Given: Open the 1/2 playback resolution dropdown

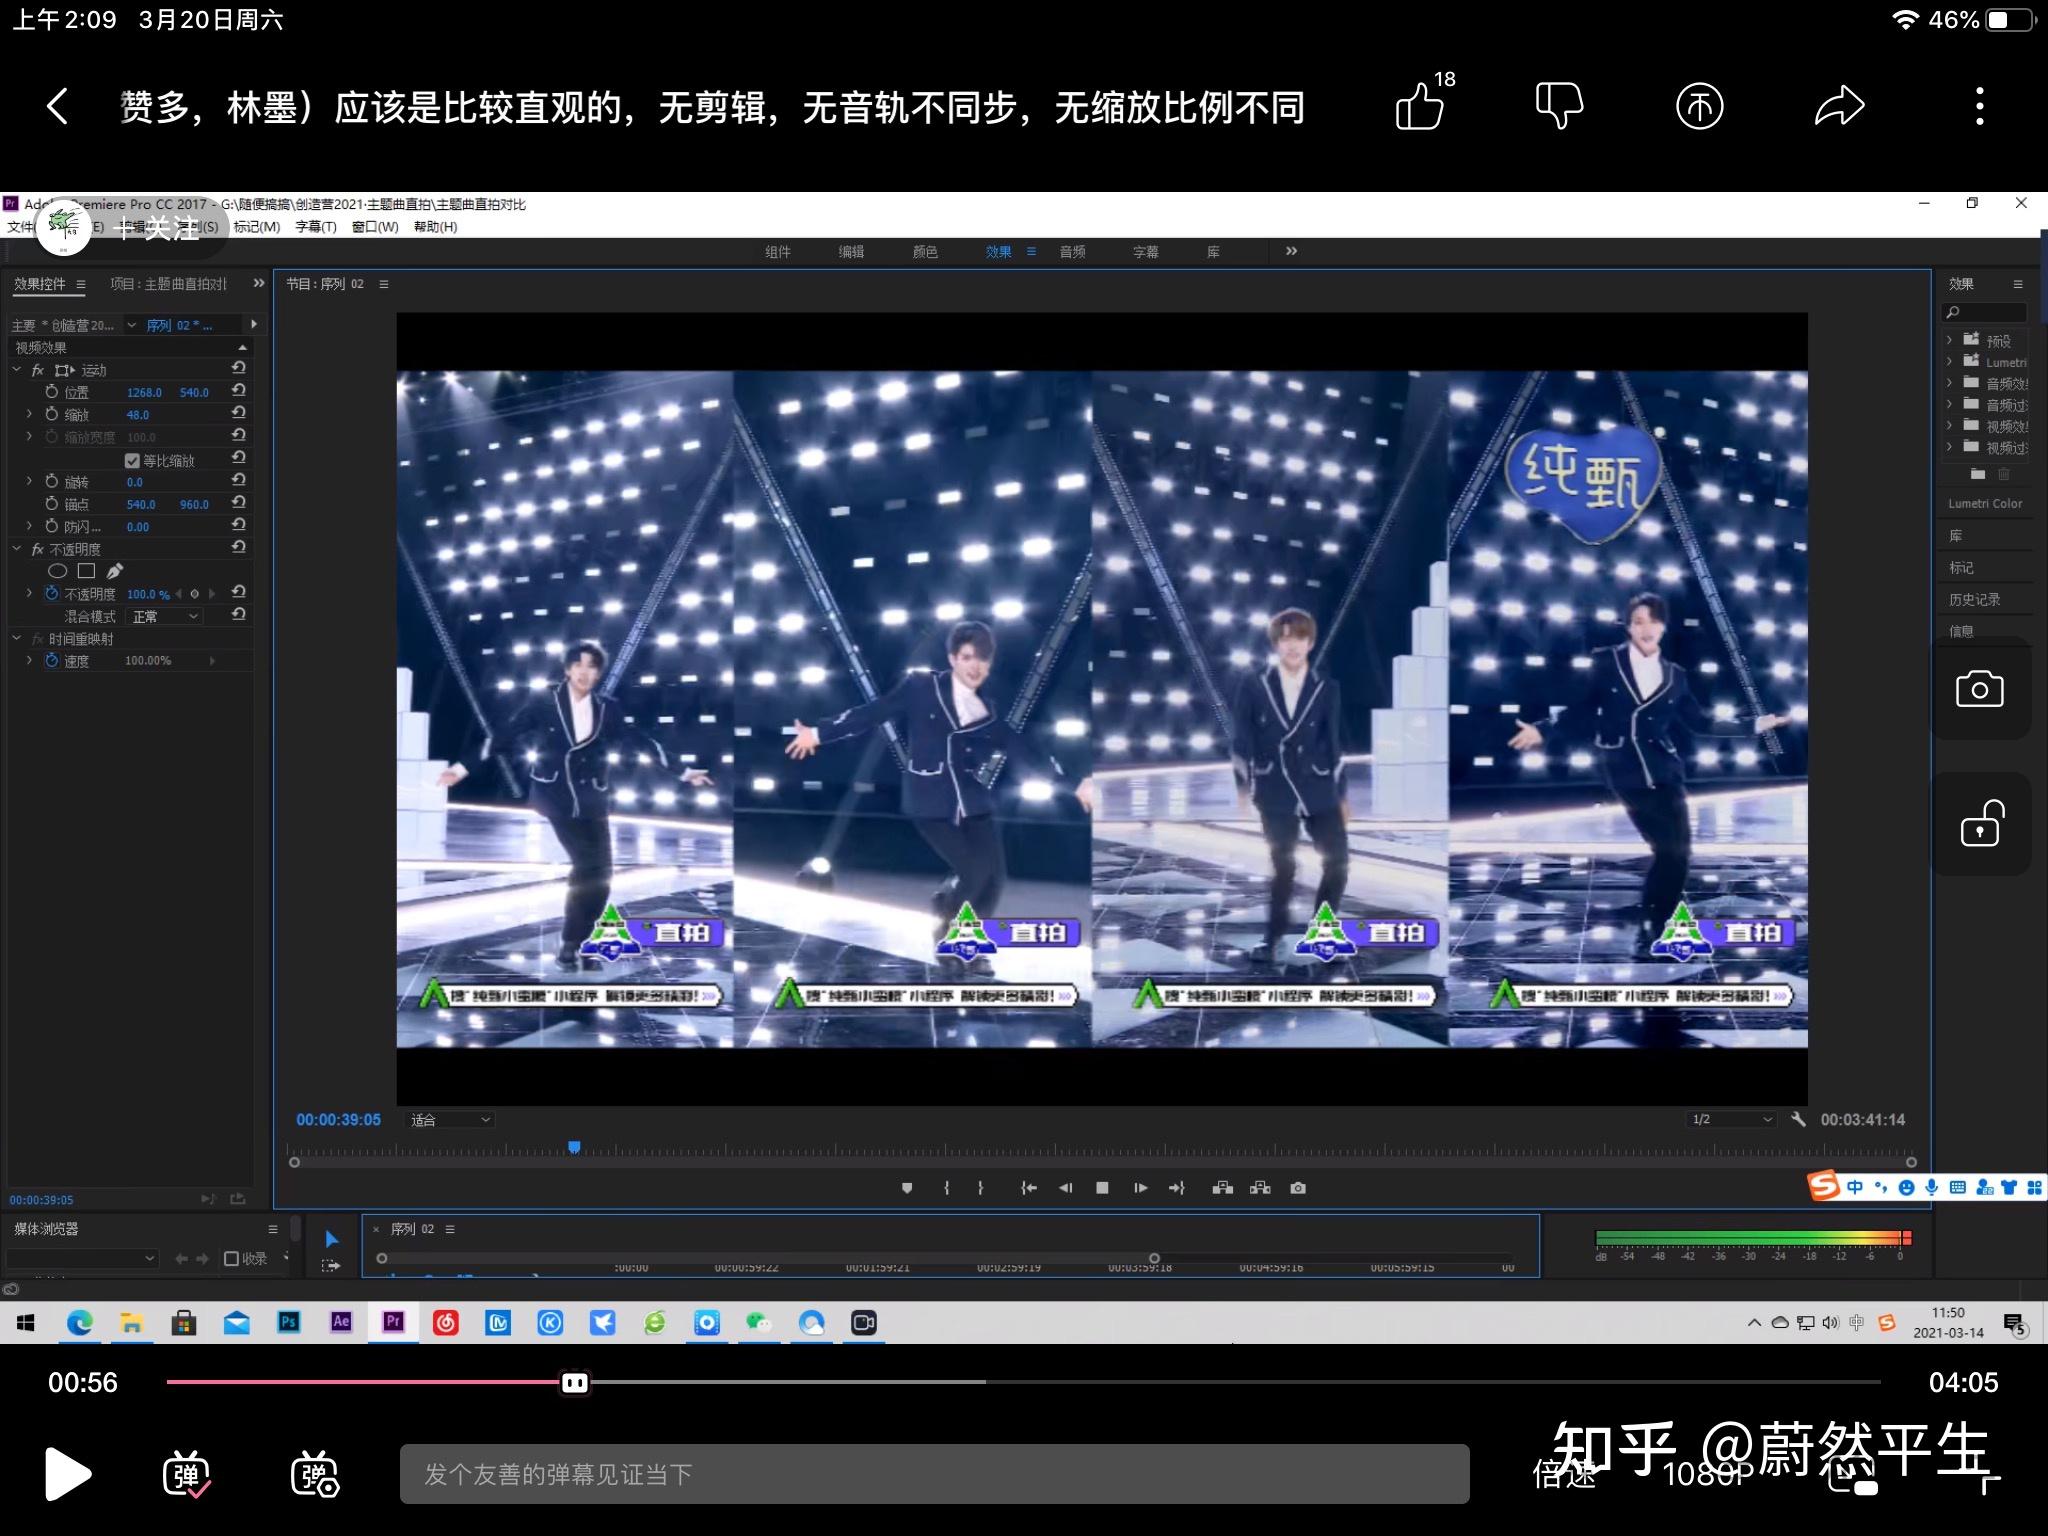Looking at the screenshot, I should pos(1732,1119).
